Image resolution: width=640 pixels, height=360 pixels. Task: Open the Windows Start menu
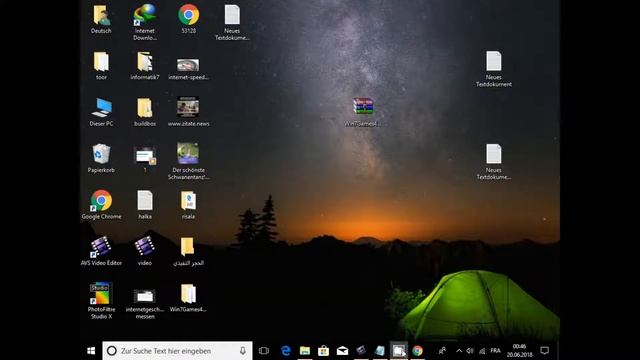pyautogui.click(x=91, y=351)
